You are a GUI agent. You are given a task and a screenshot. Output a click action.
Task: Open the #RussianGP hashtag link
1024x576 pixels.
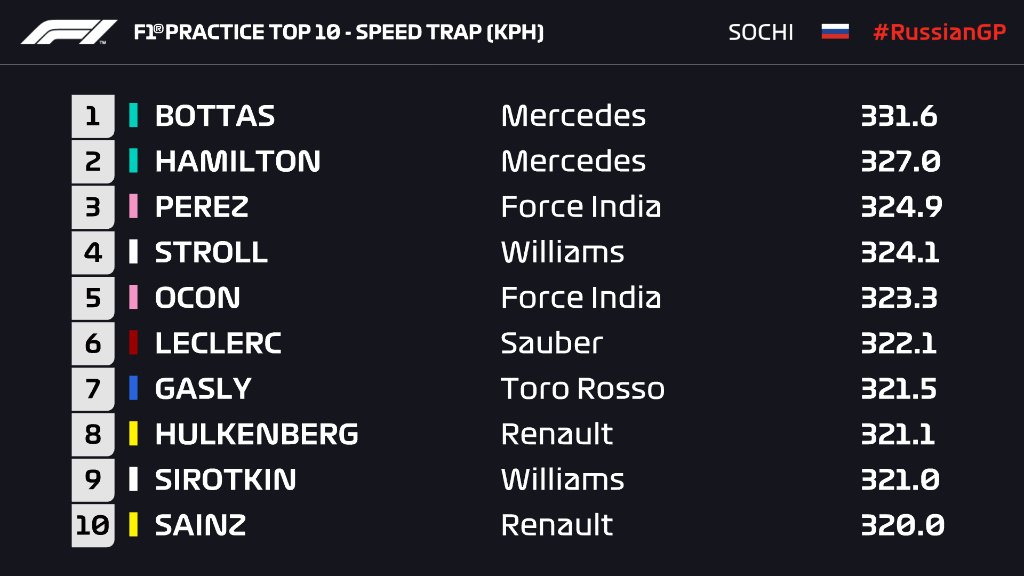(x=938, y=32)
